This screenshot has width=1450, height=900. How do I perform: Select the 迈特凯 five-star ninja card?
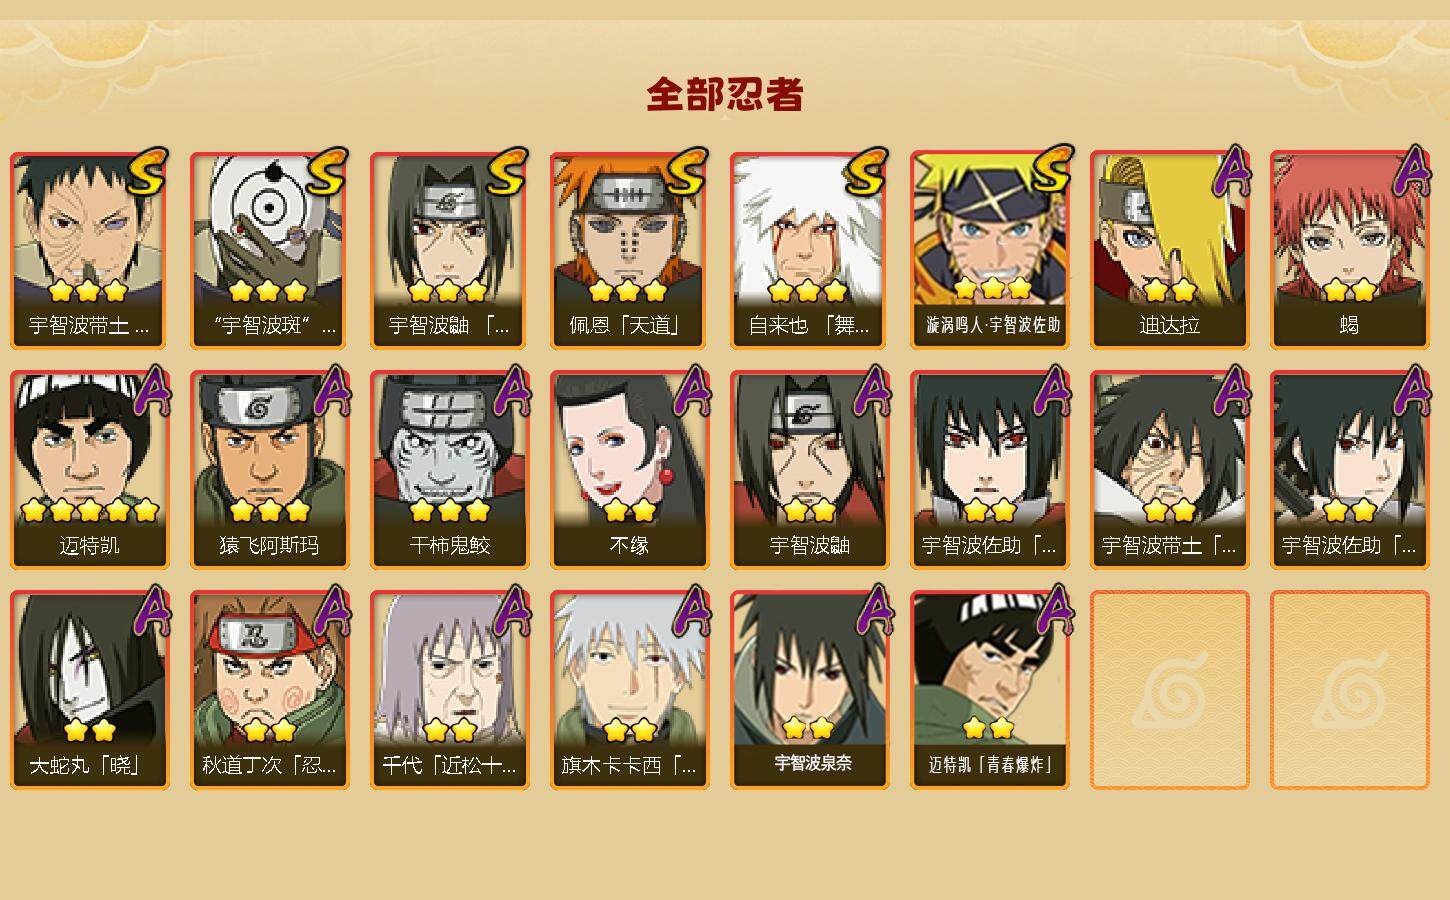click(x=89, y=470)
